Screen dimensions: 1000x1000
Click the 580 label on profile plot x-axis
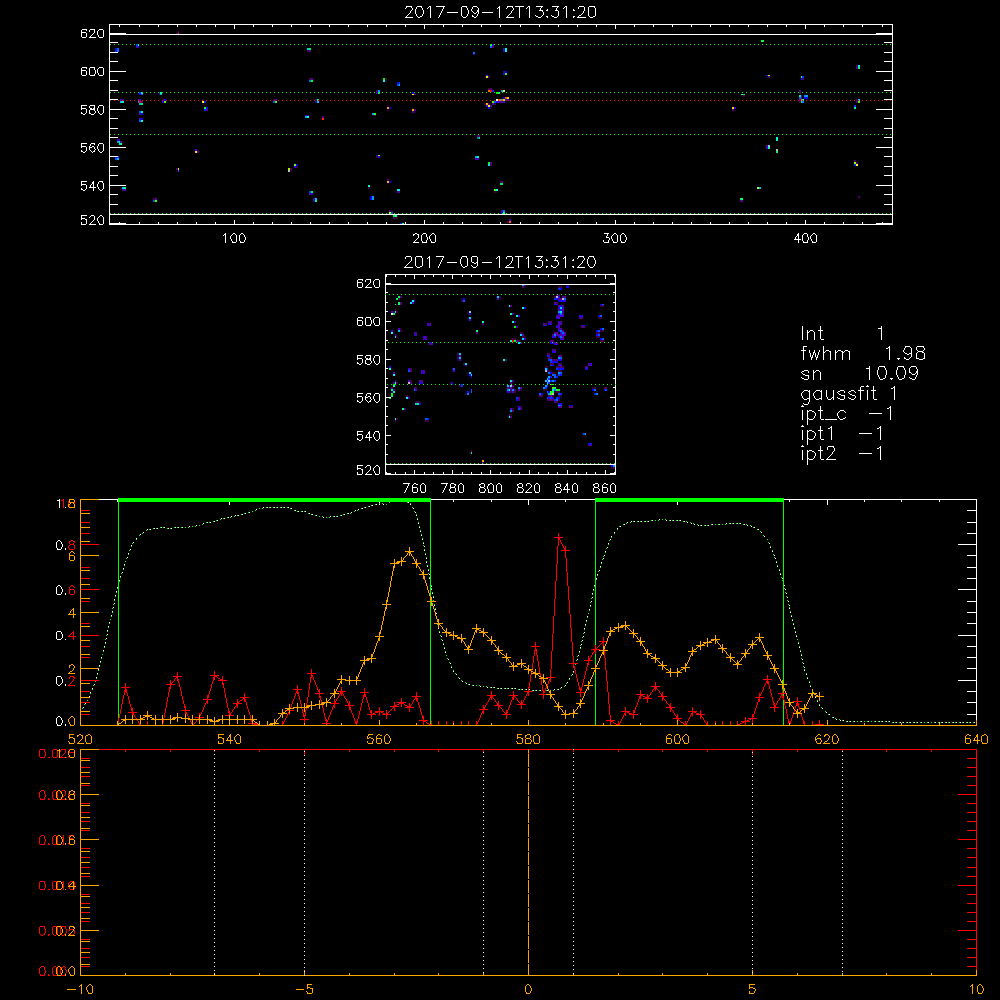coord(528,739)
